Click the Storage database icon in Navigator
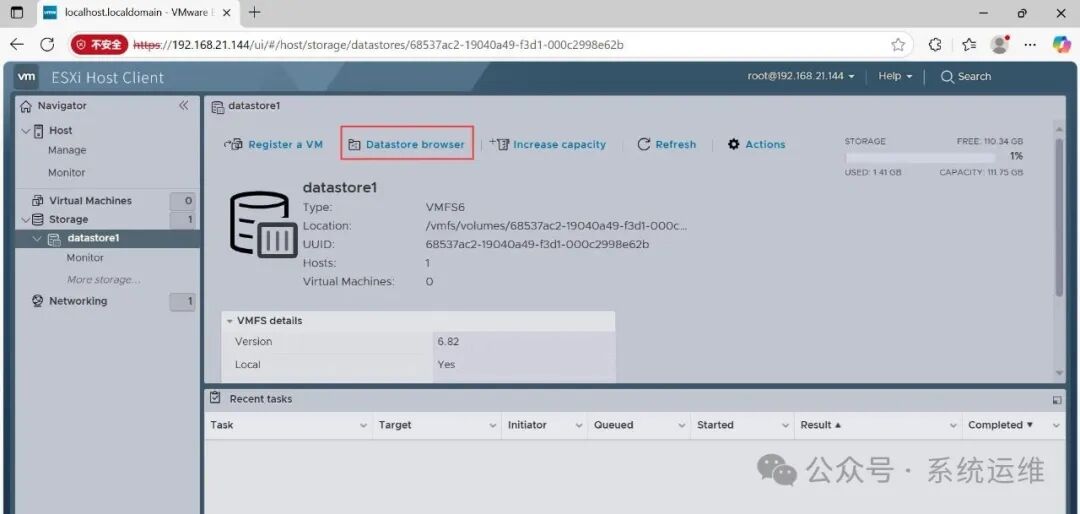 click(38, 220)
